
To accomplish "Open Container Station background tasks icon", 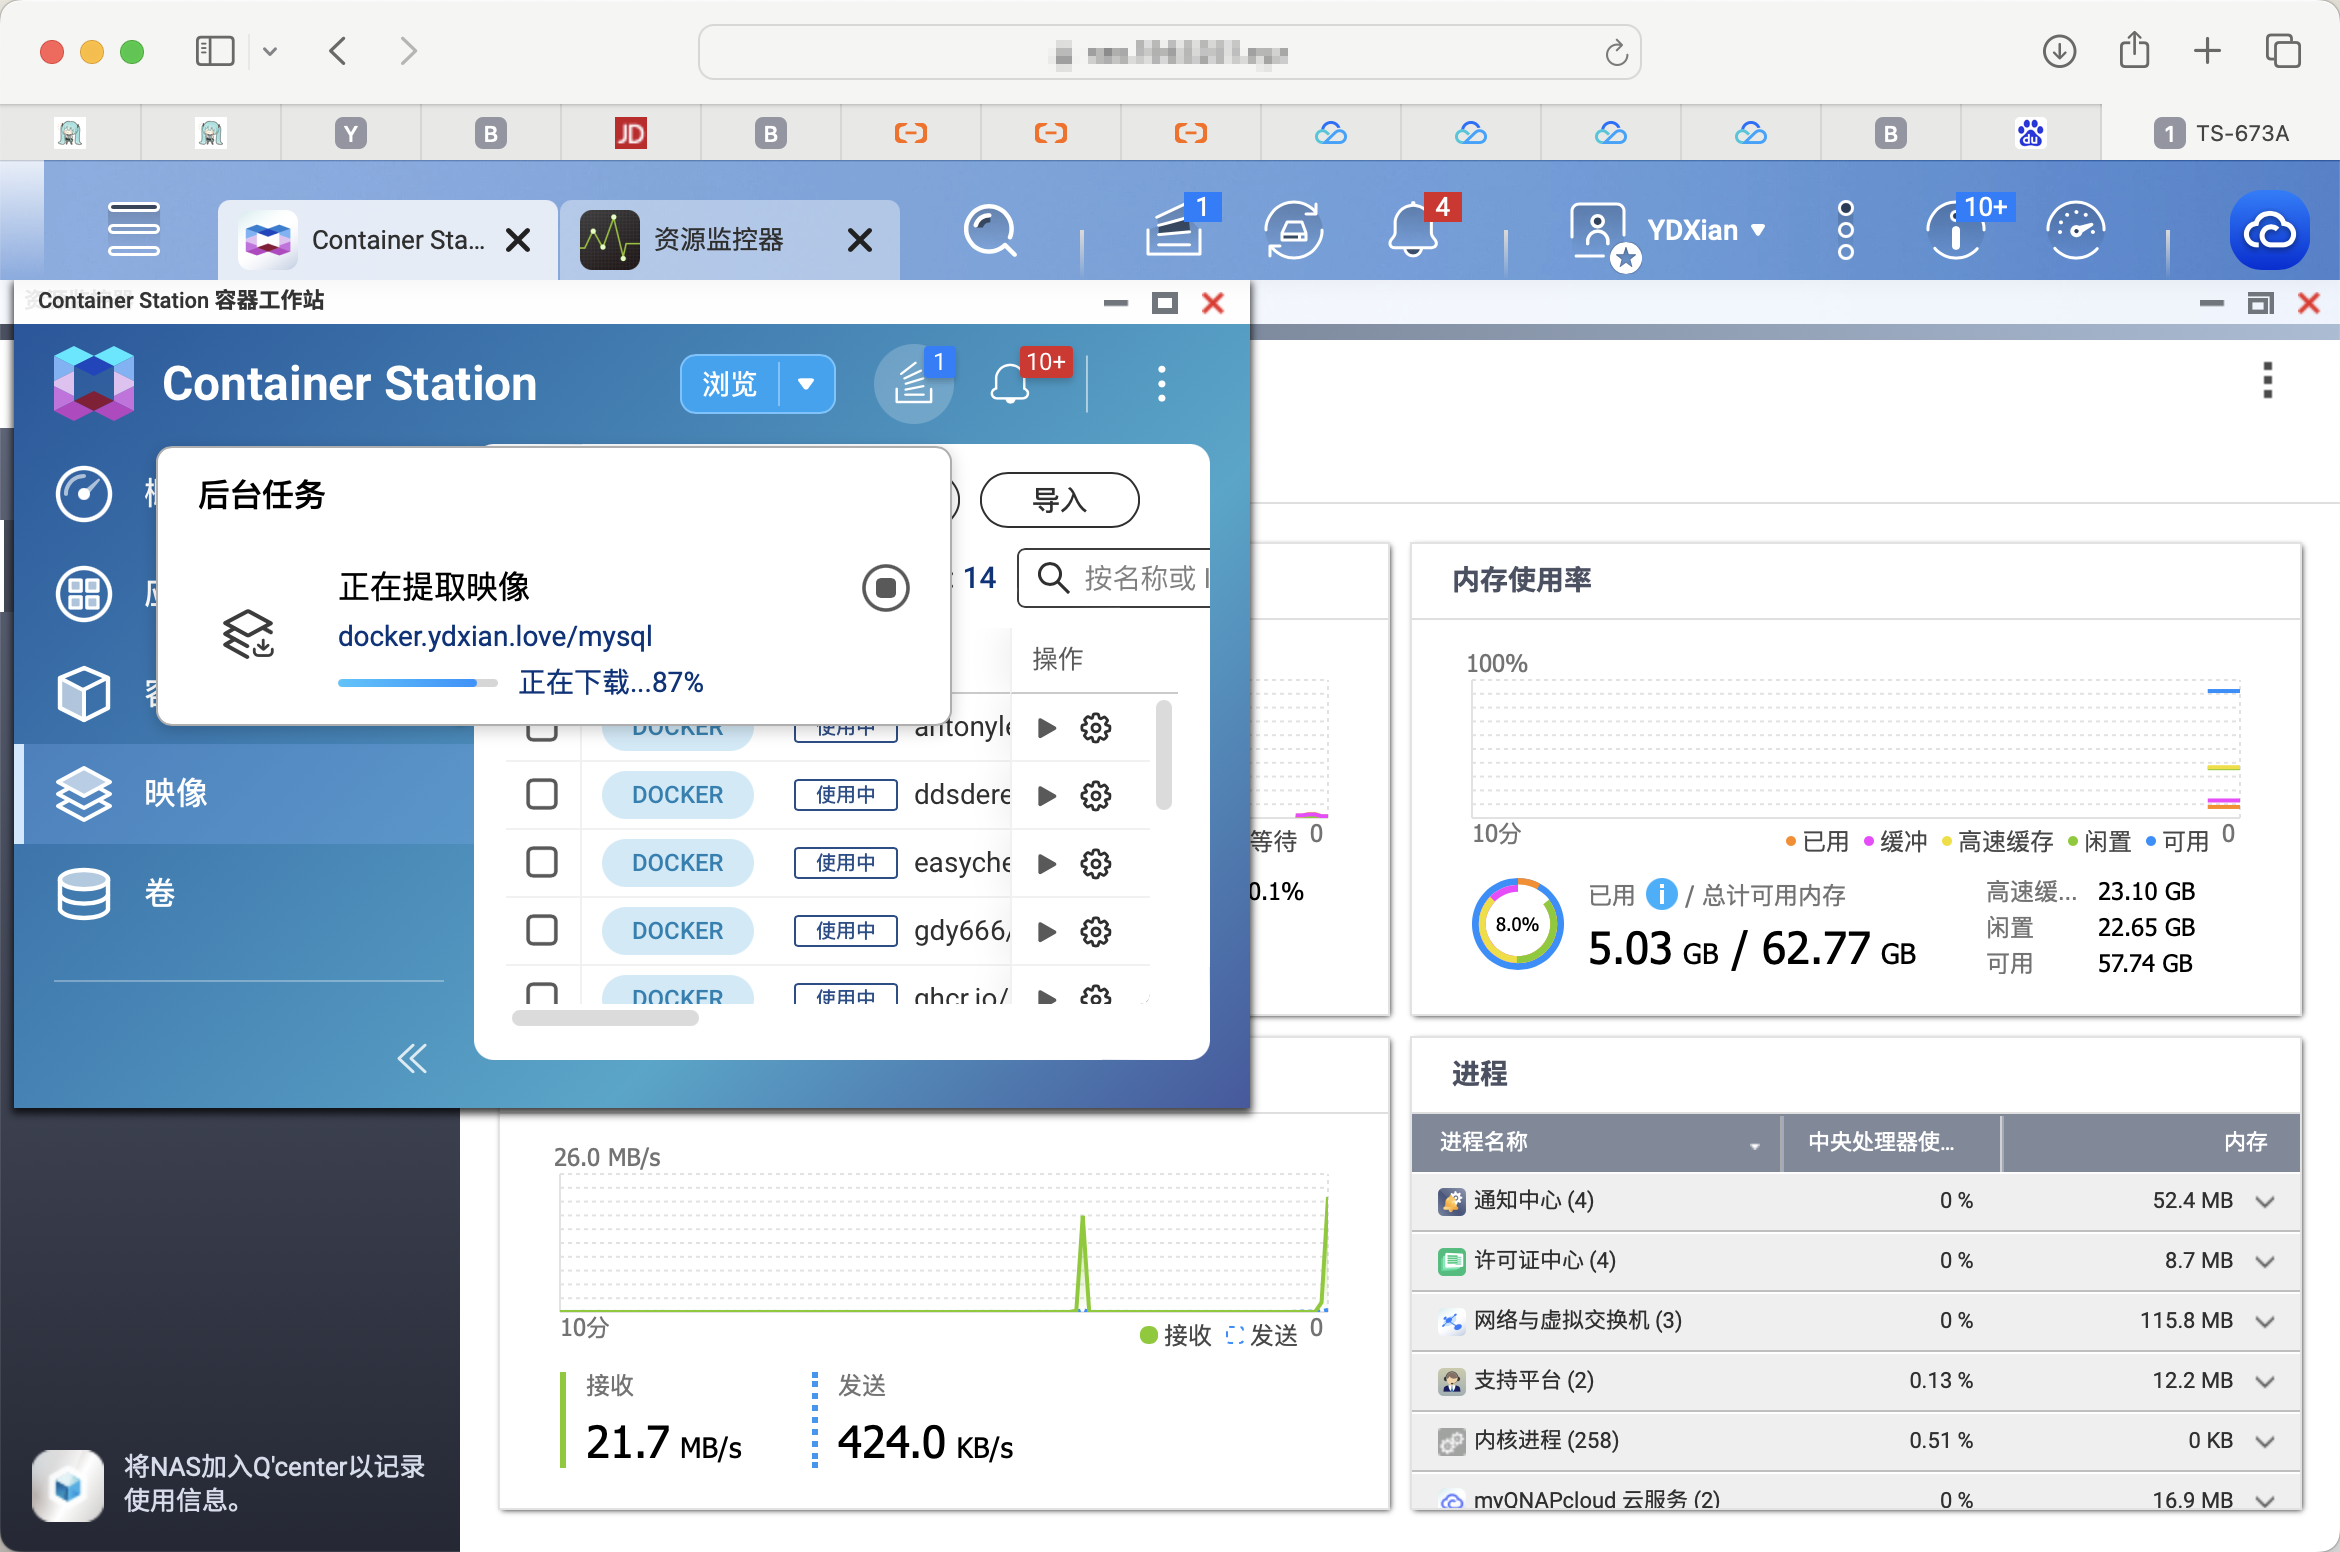I will (x=914, y=383).
